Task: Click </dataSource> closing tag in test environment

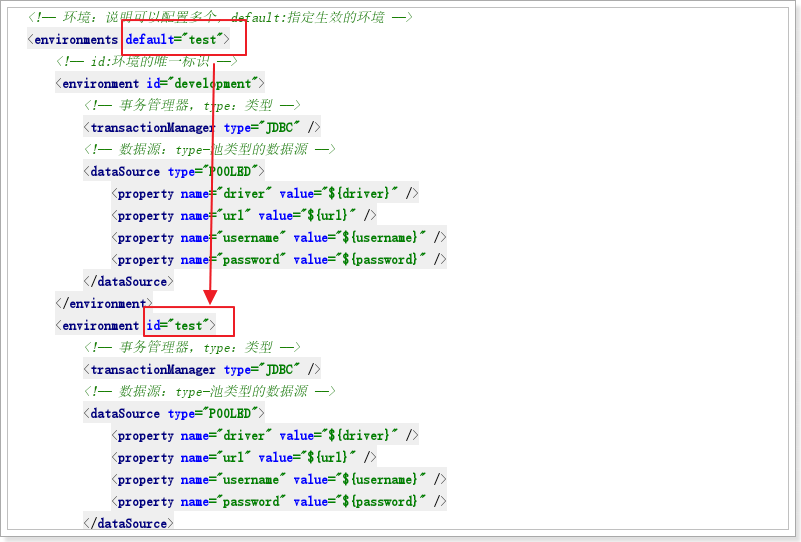Action: pos(129,524)
